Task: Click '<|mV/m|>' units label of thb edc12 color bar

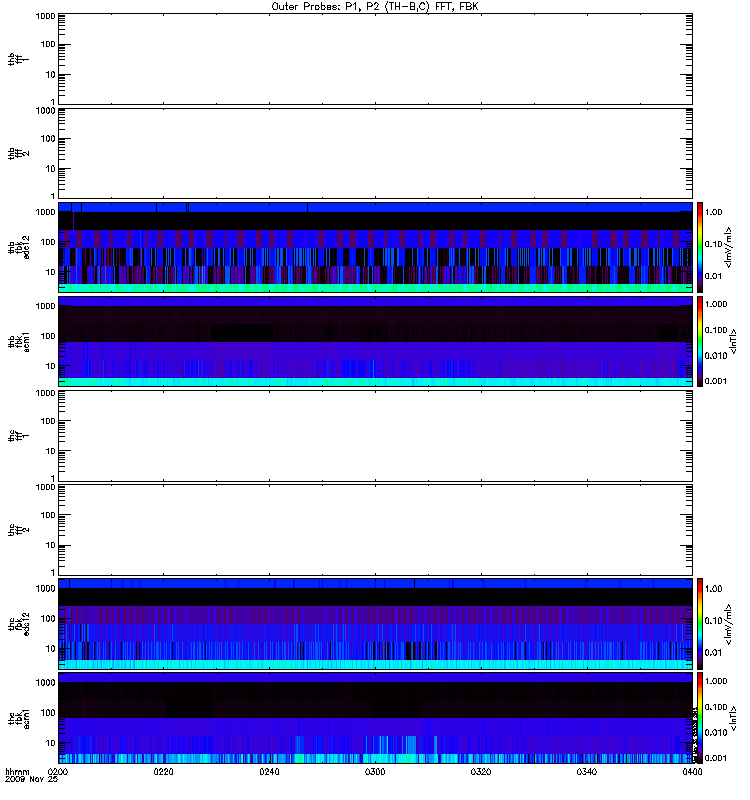Action: (729, 248)
